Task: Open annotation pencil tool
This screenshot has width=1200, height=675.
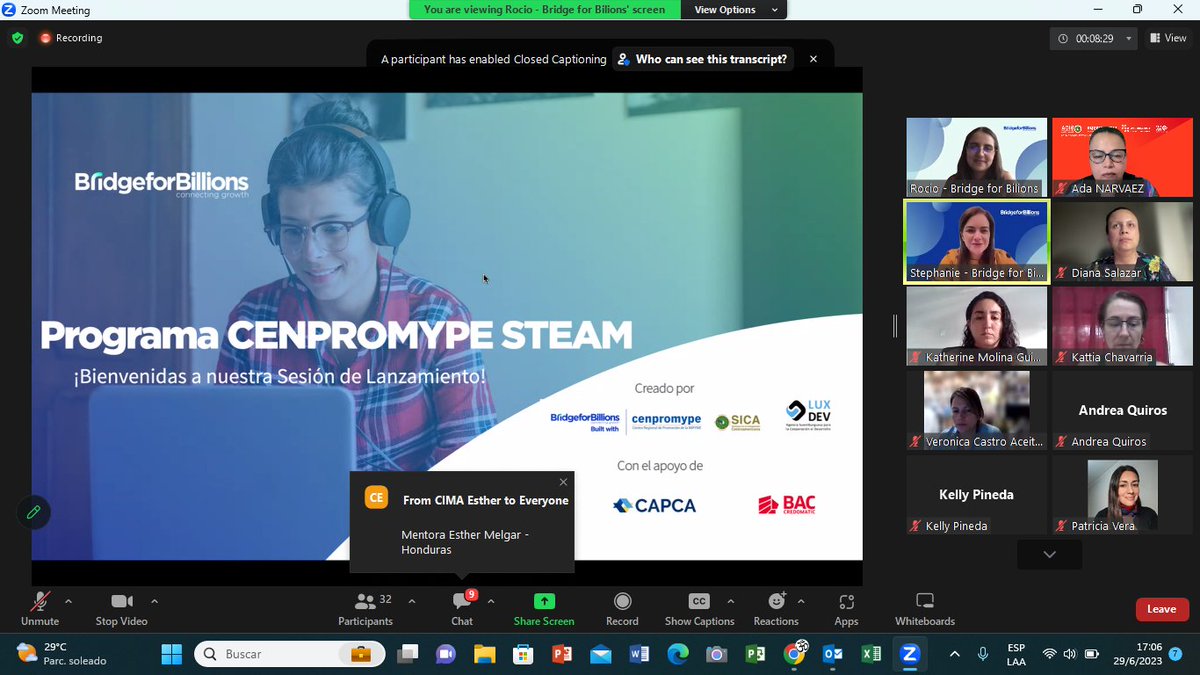Action: [x=34, y=512]
